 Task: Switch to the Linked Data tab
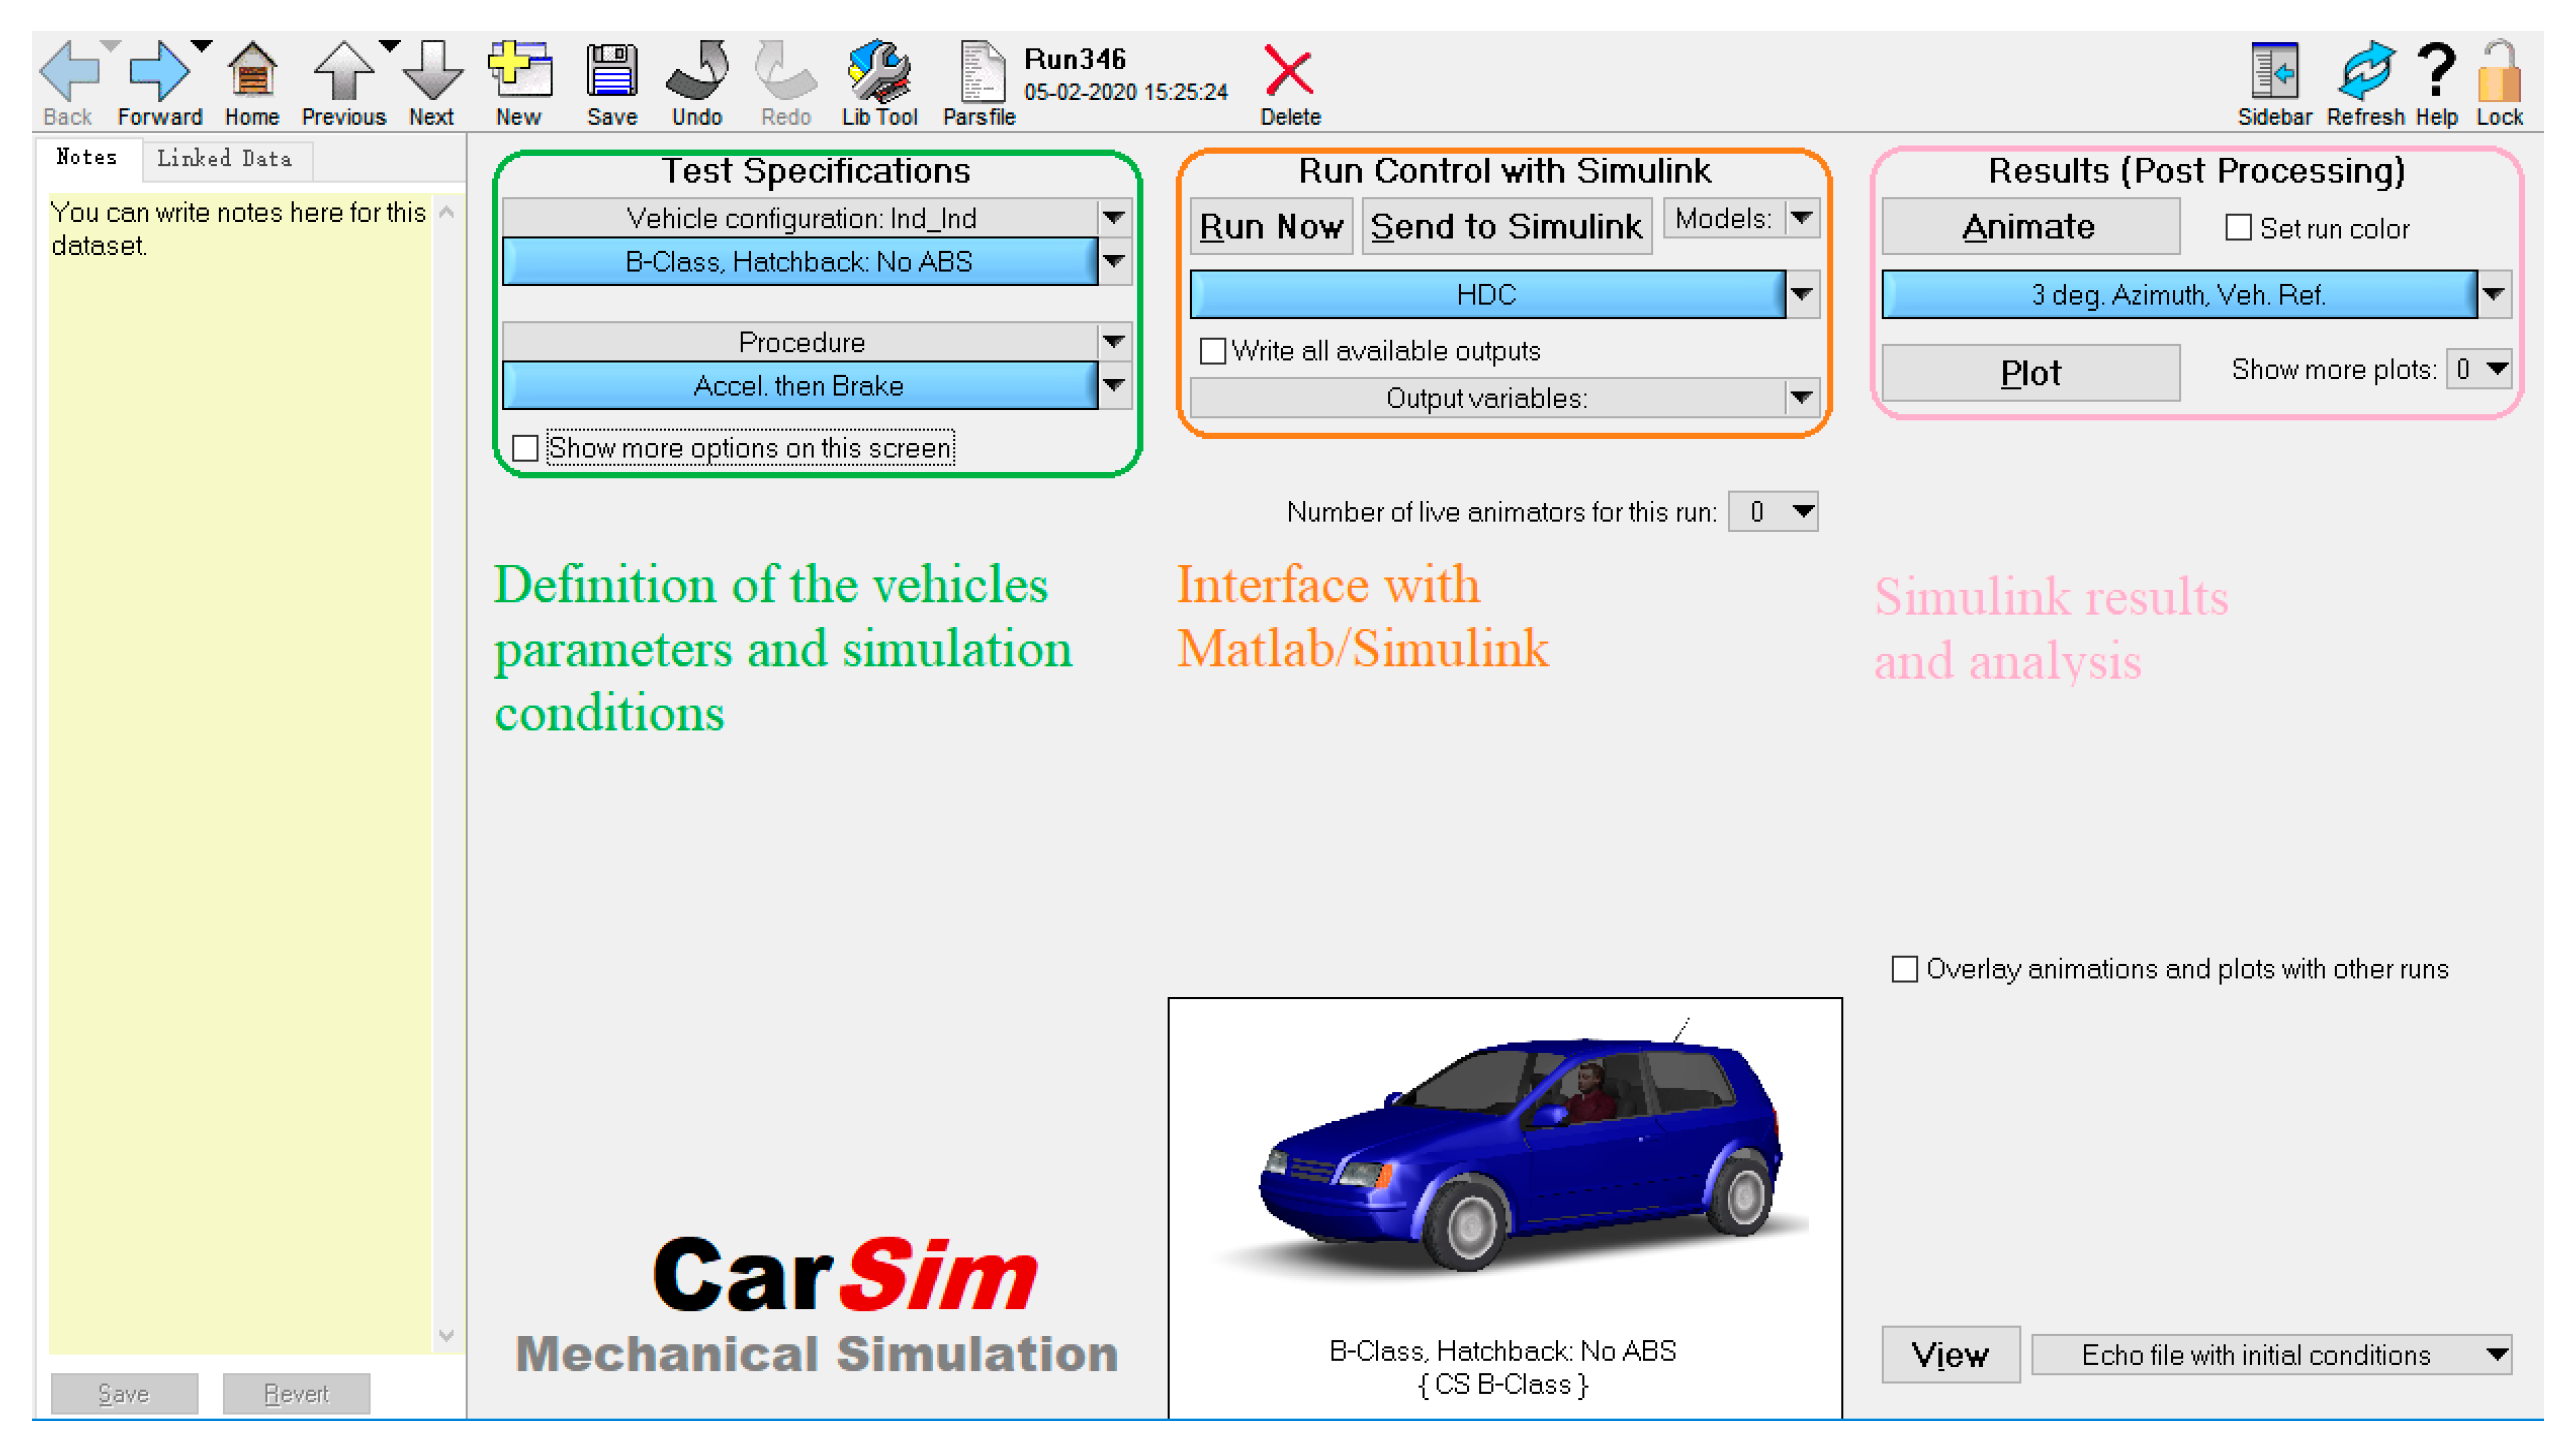click(x=225, y=159)
